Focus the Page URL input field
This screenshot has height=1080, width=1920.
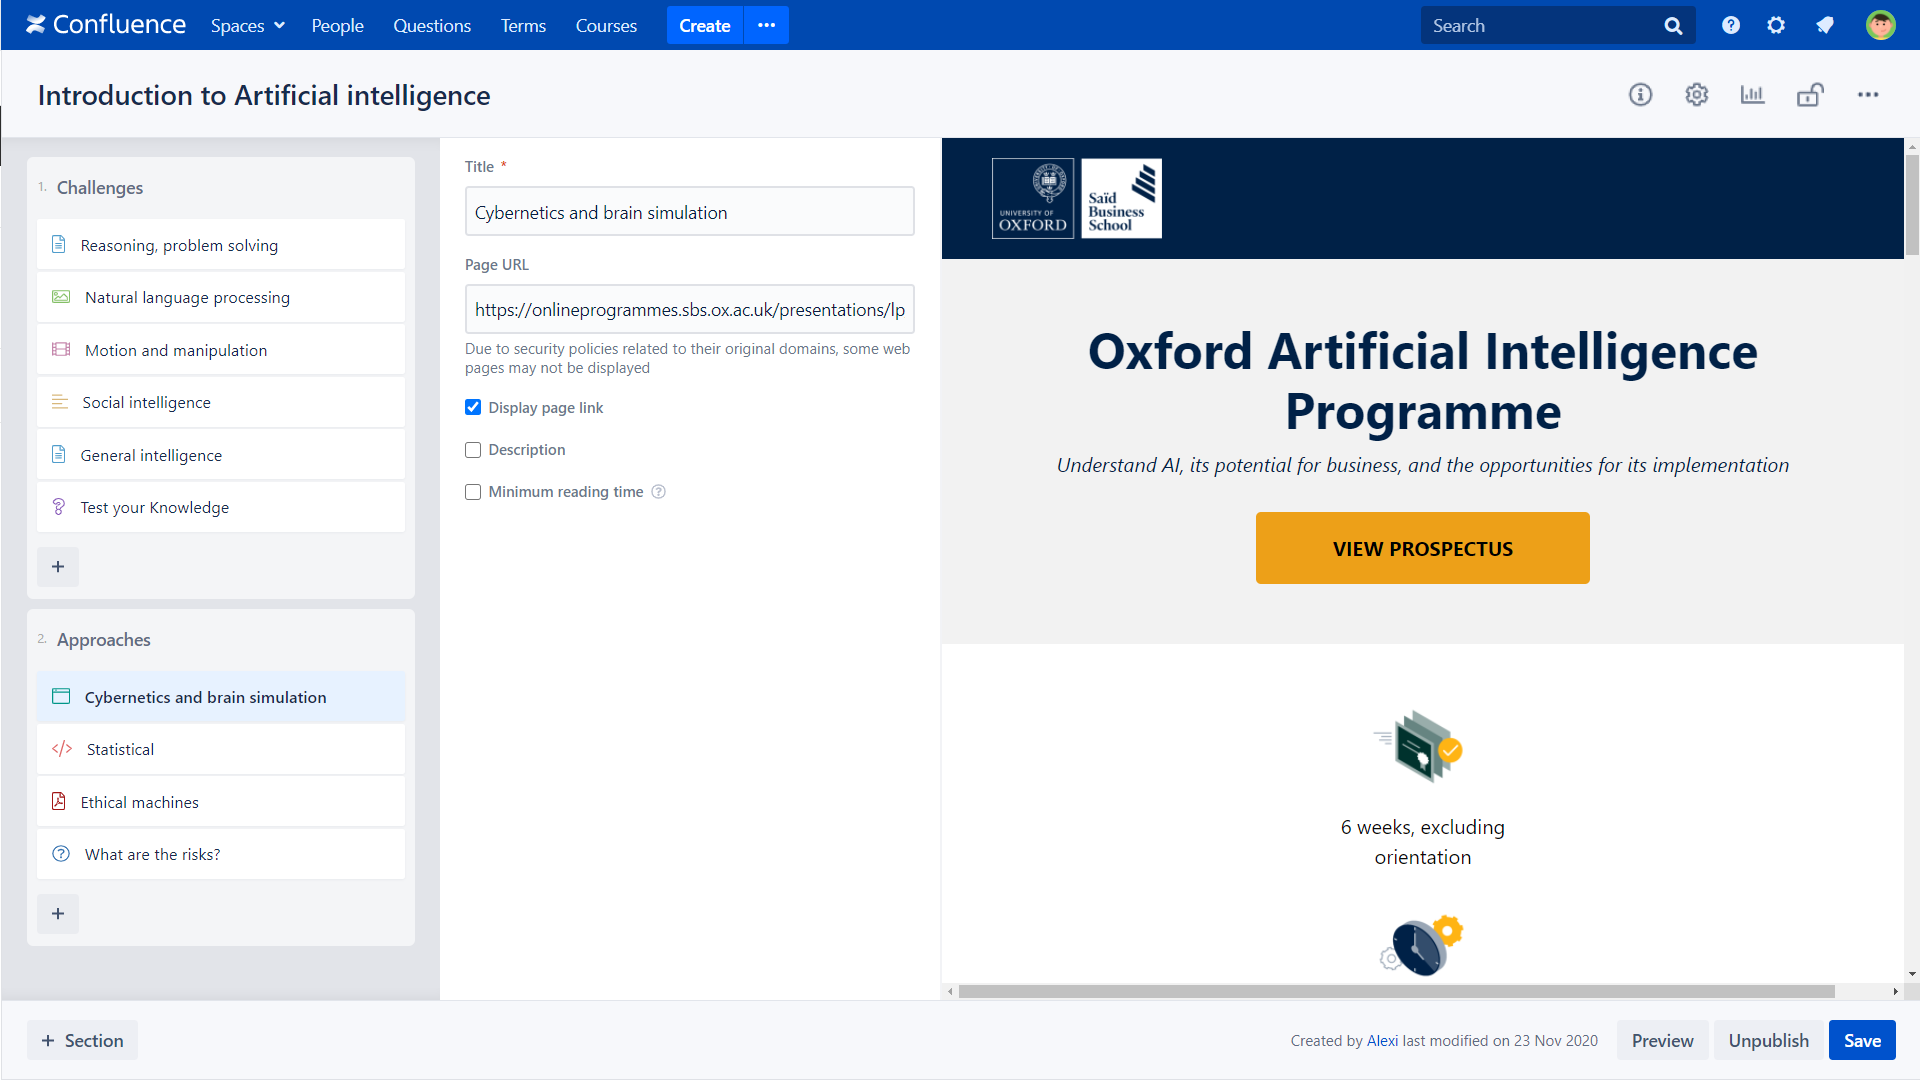pyautogui.click(x=689, y=309)
